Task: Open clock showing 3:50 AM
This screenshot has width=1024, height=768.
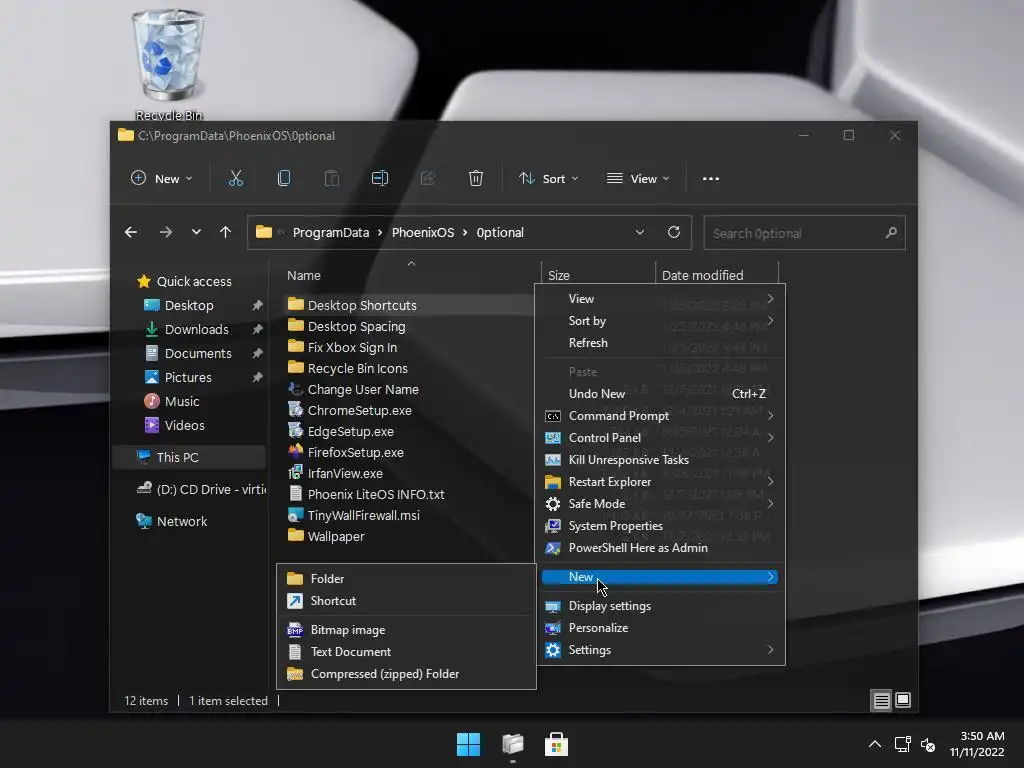Action: [977, 744]
